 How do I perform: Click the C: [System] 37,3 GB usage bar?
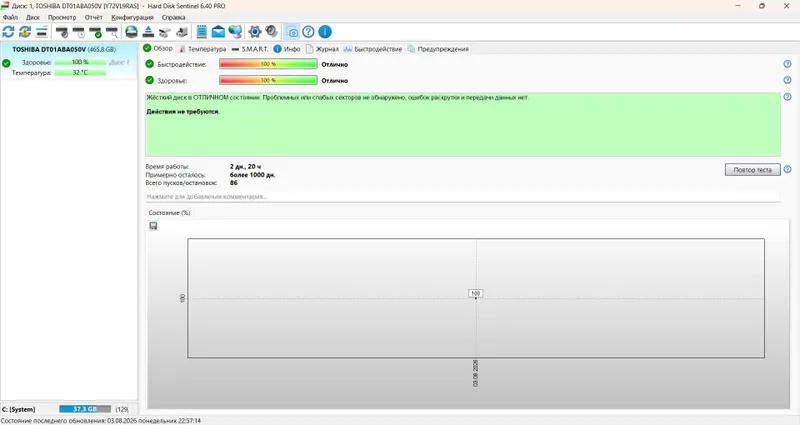(x=85, y=409)
